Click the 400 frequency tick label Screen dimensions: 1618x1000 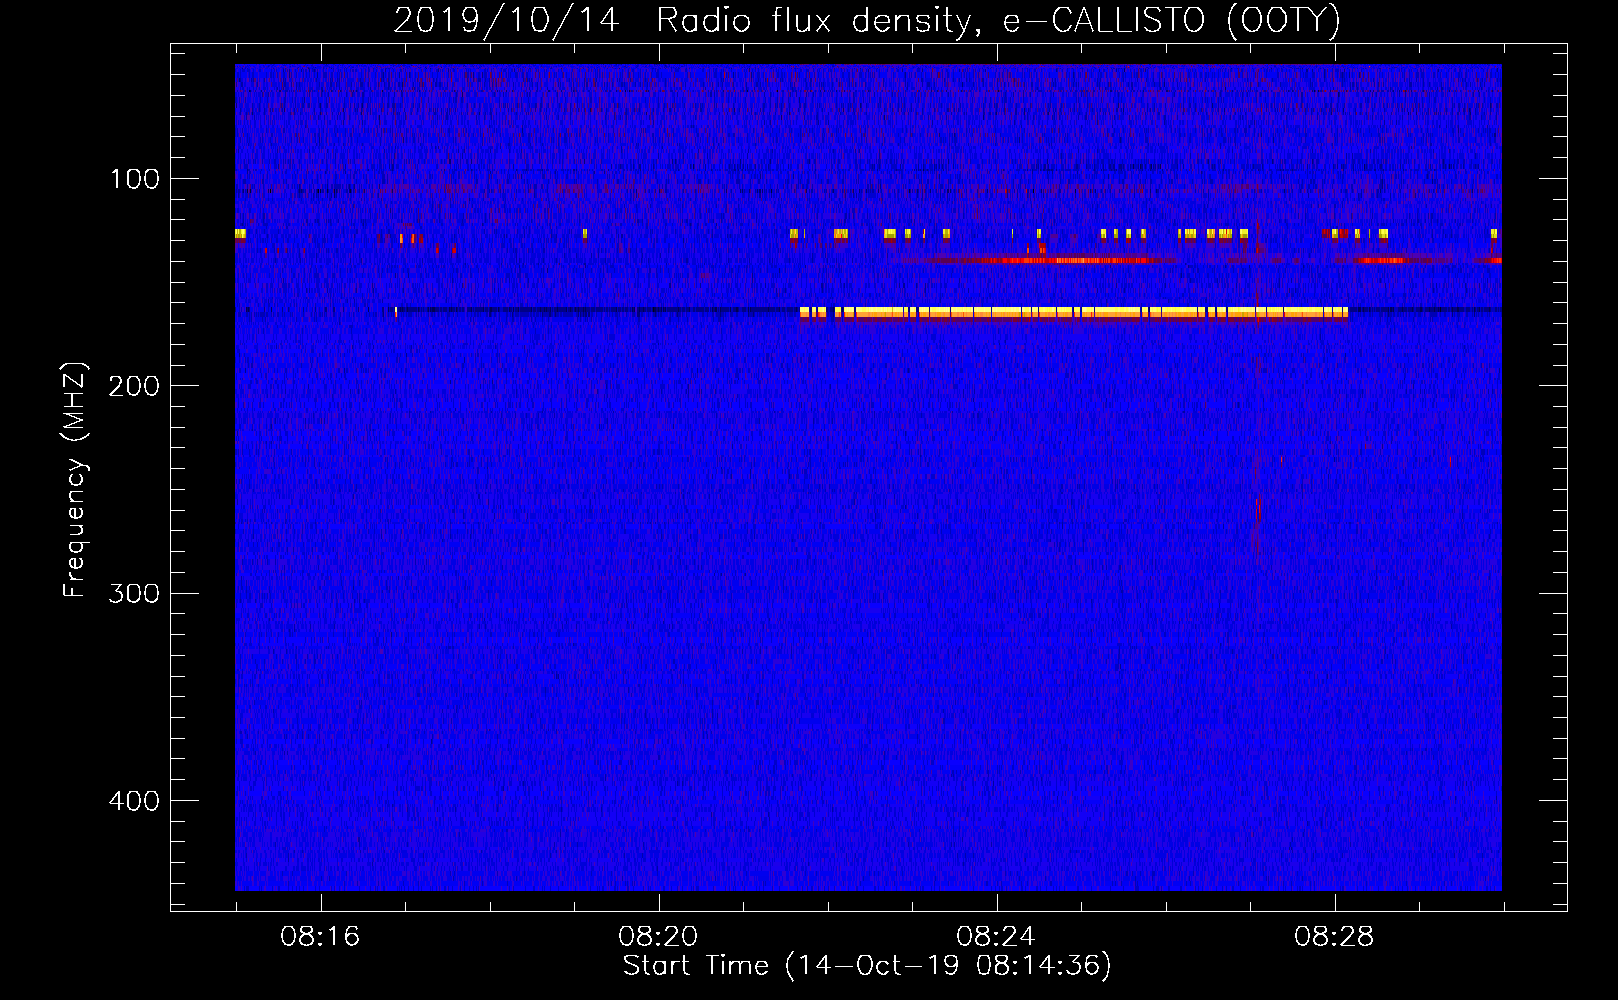click(x=133, y=801)
